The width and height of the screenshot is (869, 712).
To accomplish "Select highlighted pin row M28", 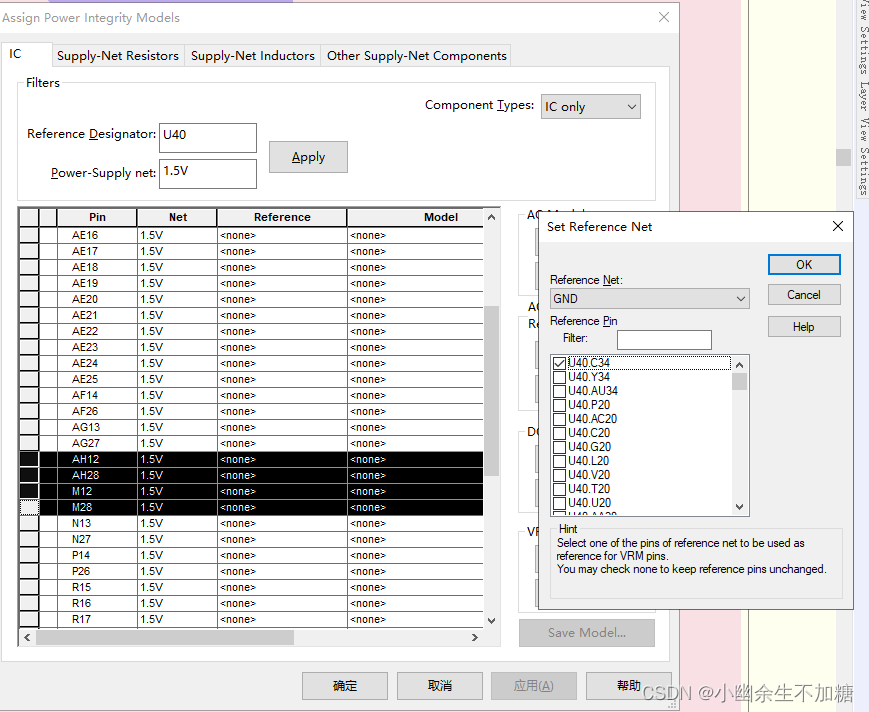I will 251,508.
